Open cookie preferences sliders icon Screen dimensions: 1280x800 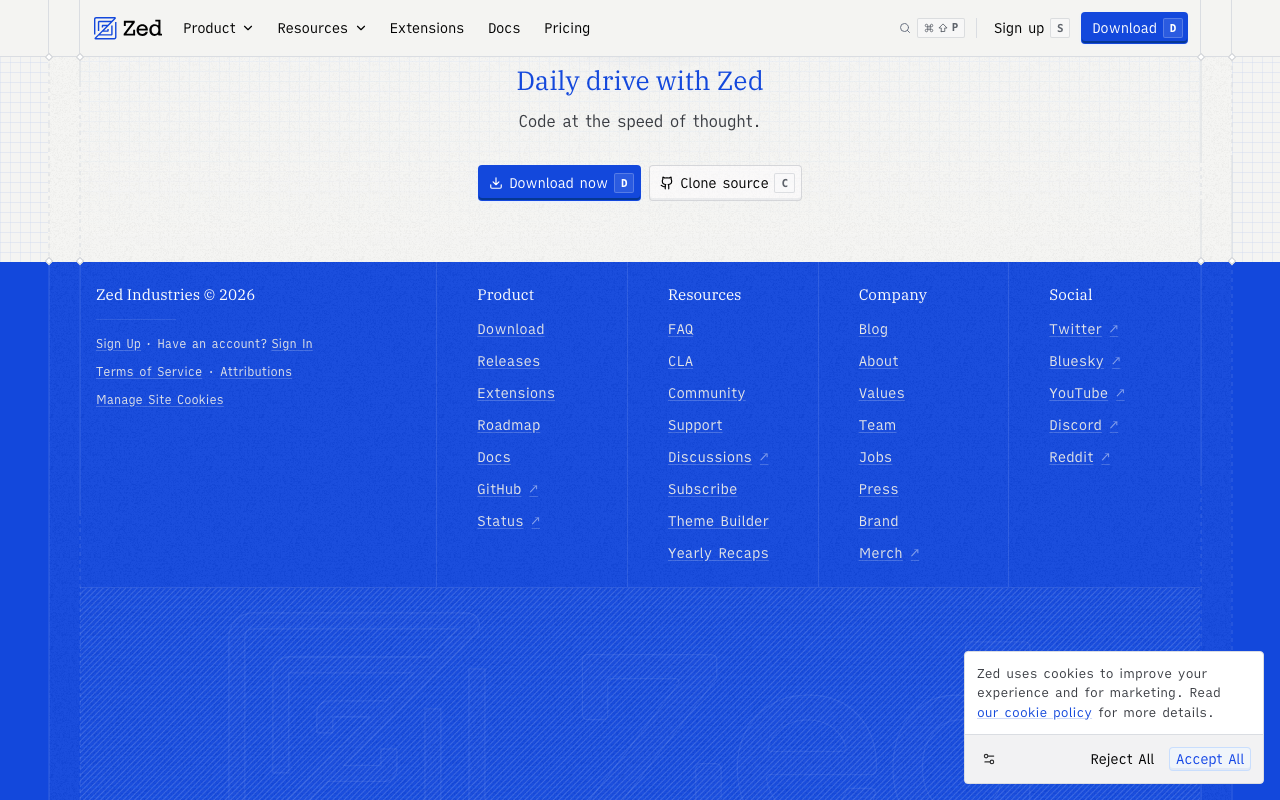tap(989, 759)
